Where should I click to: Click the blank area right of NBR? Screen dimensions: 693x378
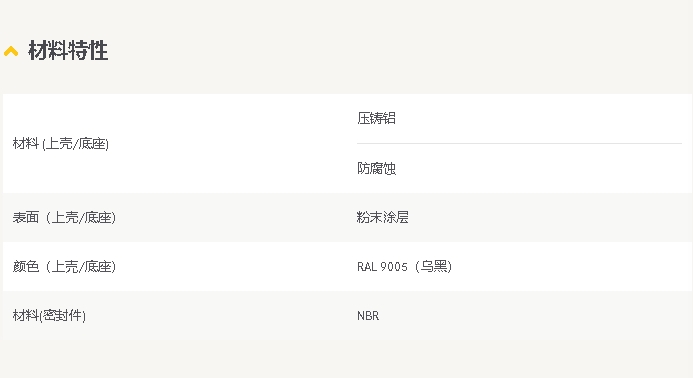[530, 316]
